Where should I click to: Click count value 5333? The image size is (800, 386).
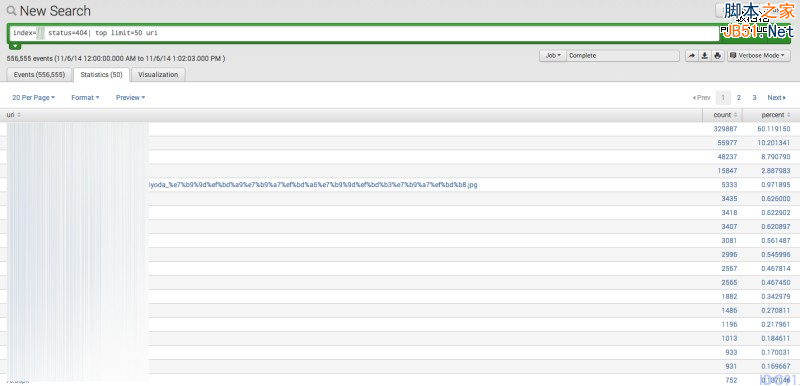click(729, 185)
